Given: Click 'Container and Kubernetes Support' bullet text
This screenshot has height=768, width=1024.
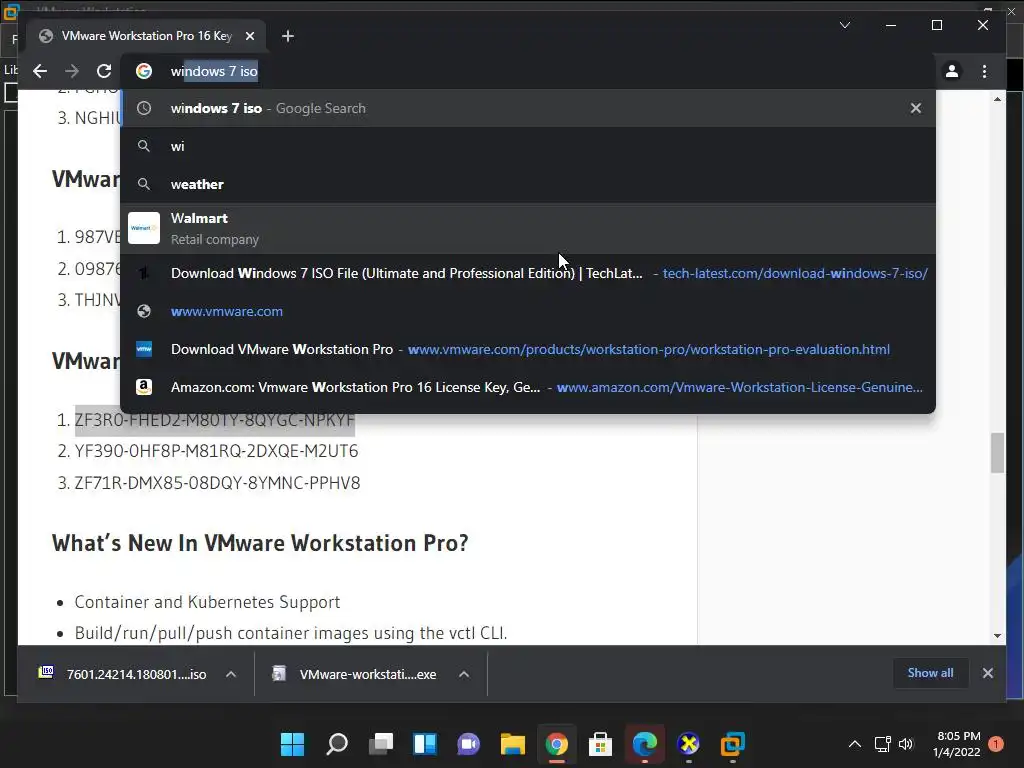Looking at the screenshot, I should [x=207, y=602].
